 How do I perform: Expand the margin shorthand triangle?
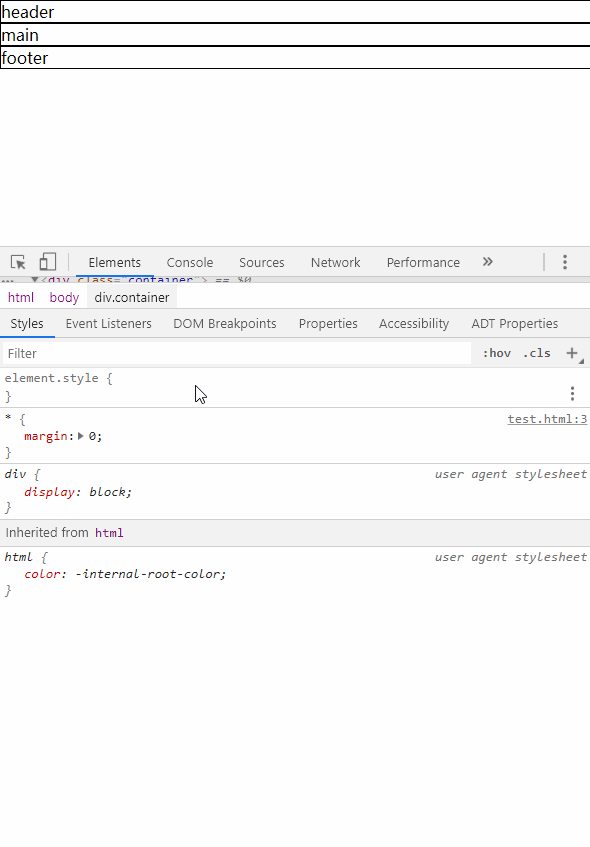pyautogui.click(x=81, y=436)
